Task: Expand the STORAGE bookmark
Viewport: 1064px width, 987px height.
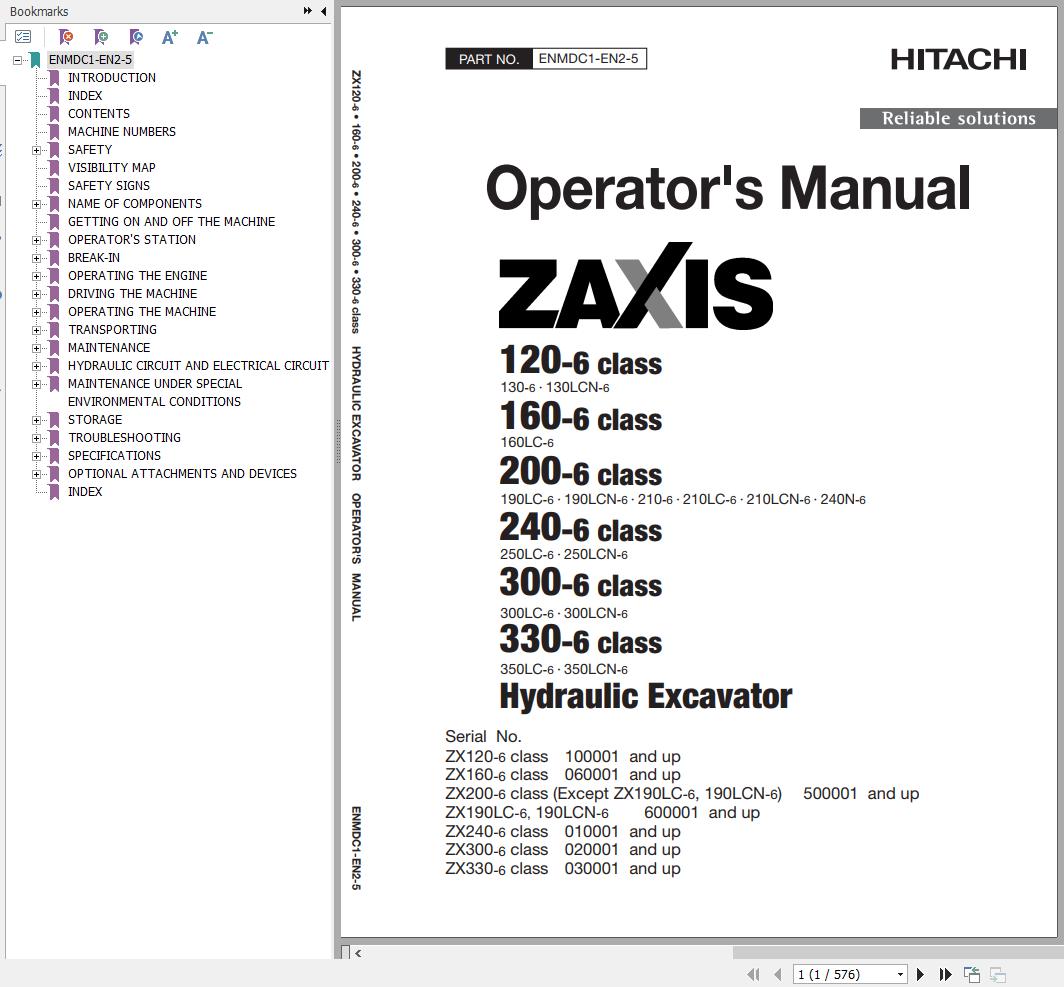Action: pos(37,420)
